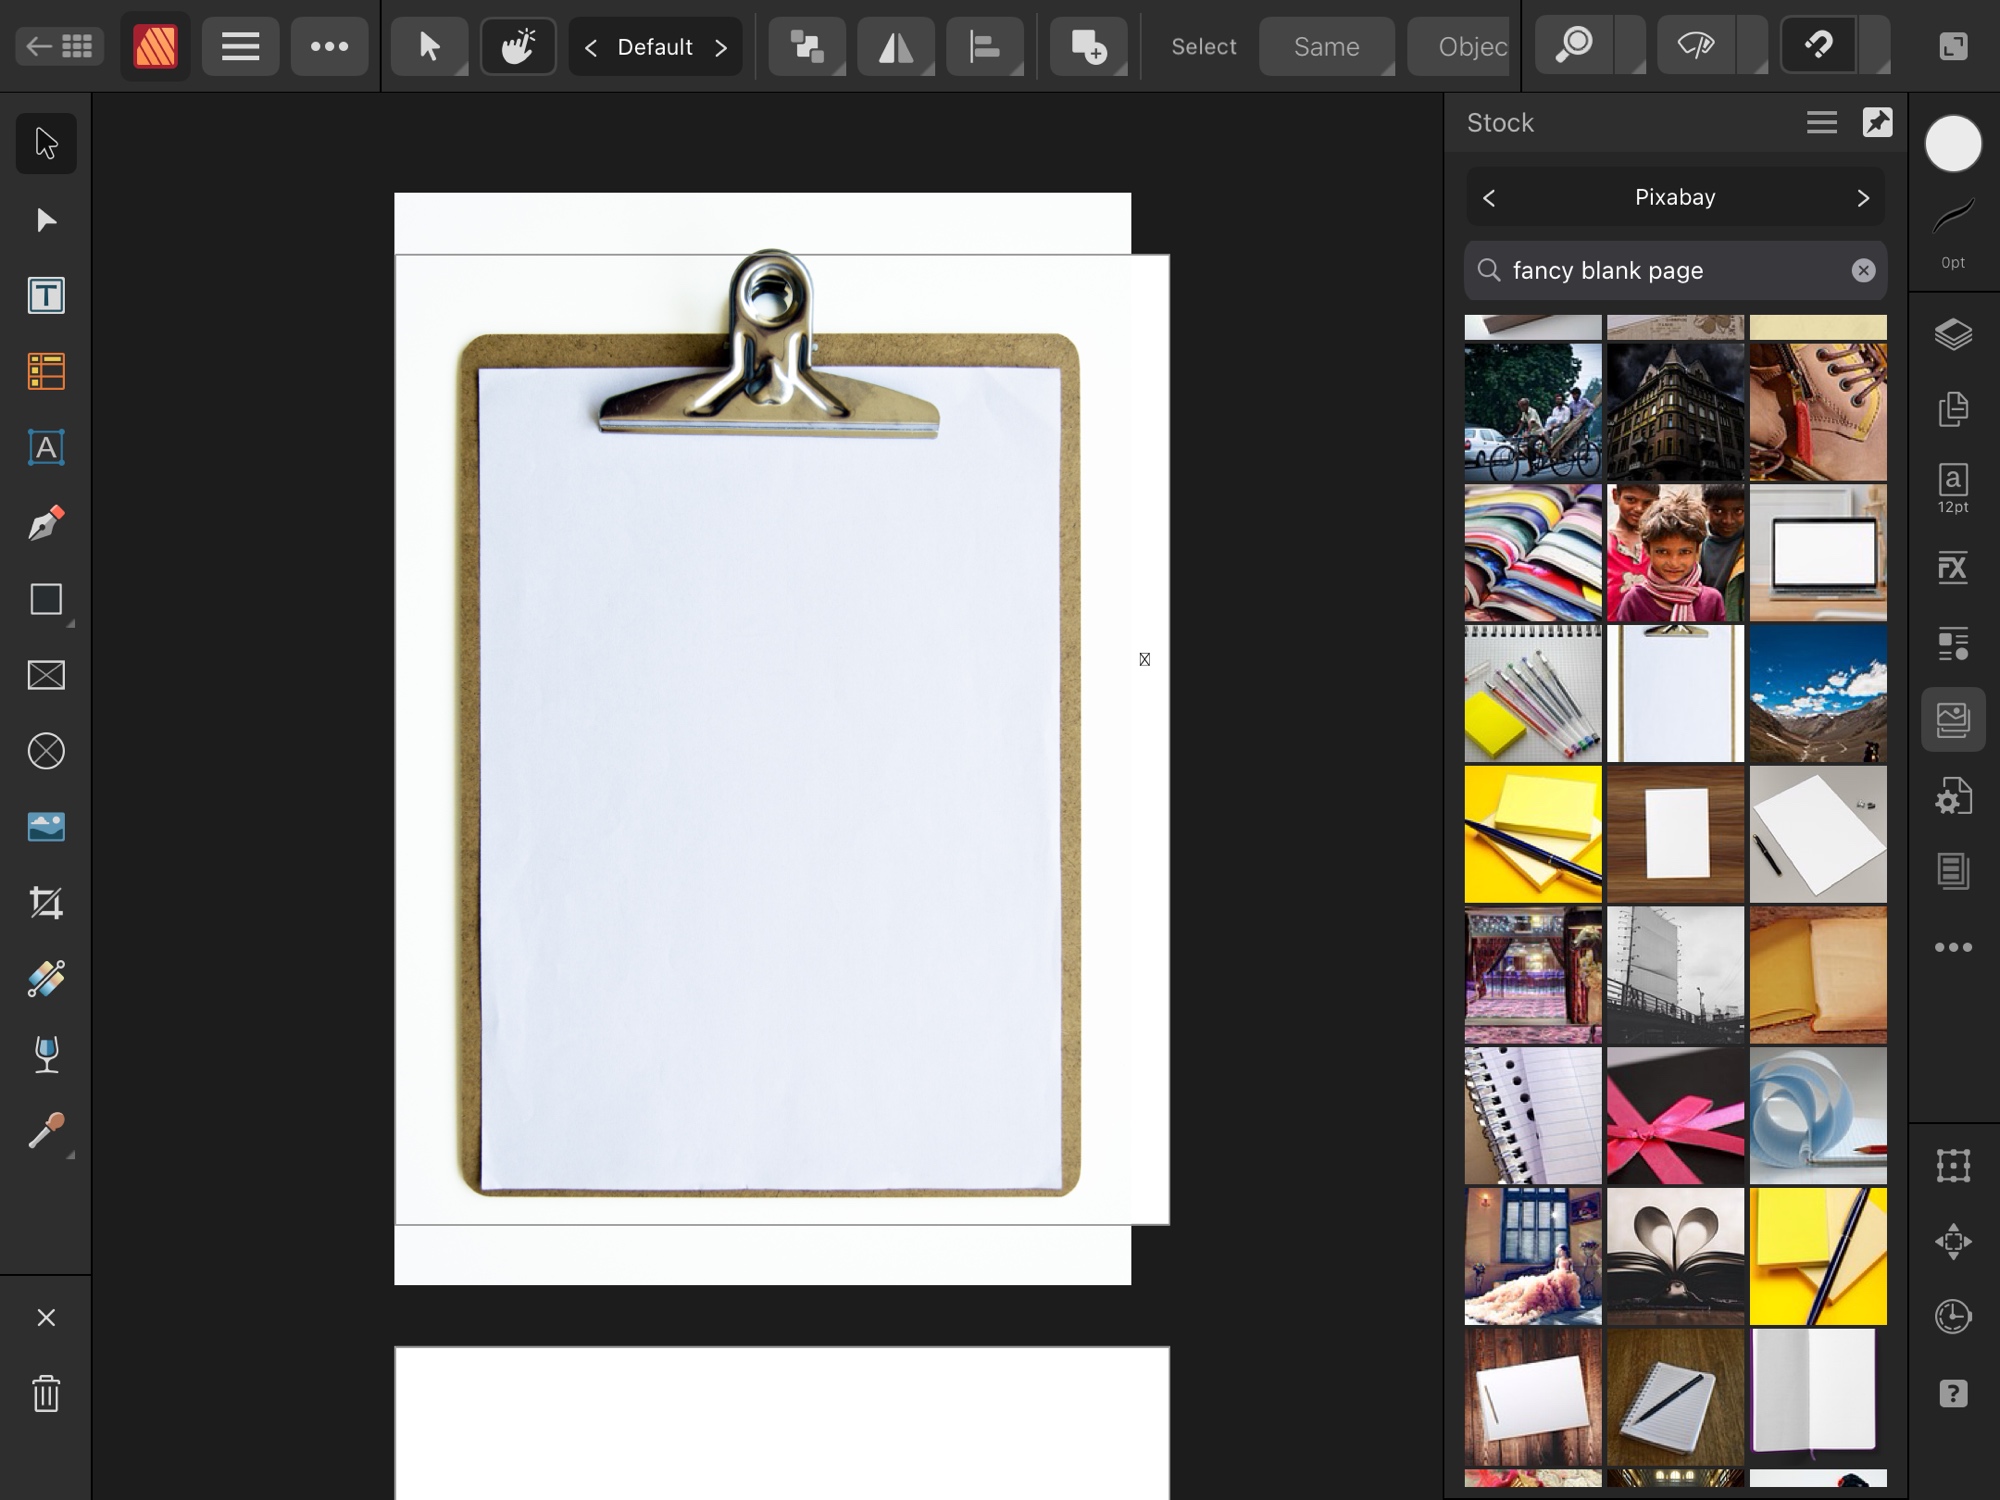Select the Node tool

pyautogui.click(x=46, y=220)
